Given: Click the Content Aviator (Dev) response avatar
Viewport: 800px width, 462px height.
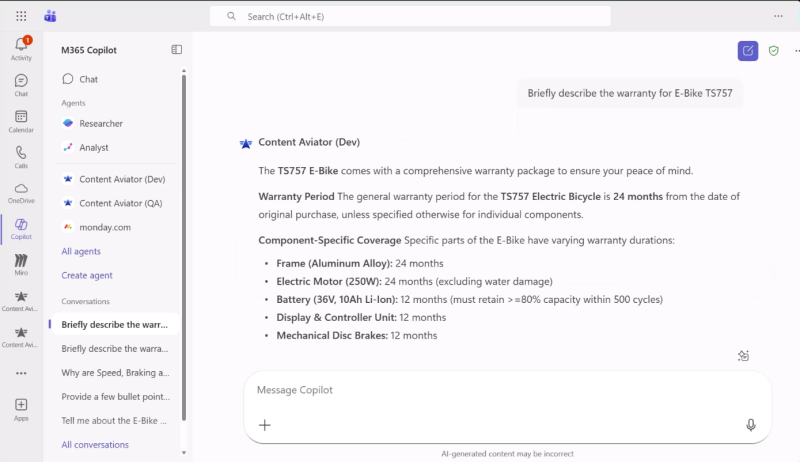Looking at the screenshot, I should 246,144.
